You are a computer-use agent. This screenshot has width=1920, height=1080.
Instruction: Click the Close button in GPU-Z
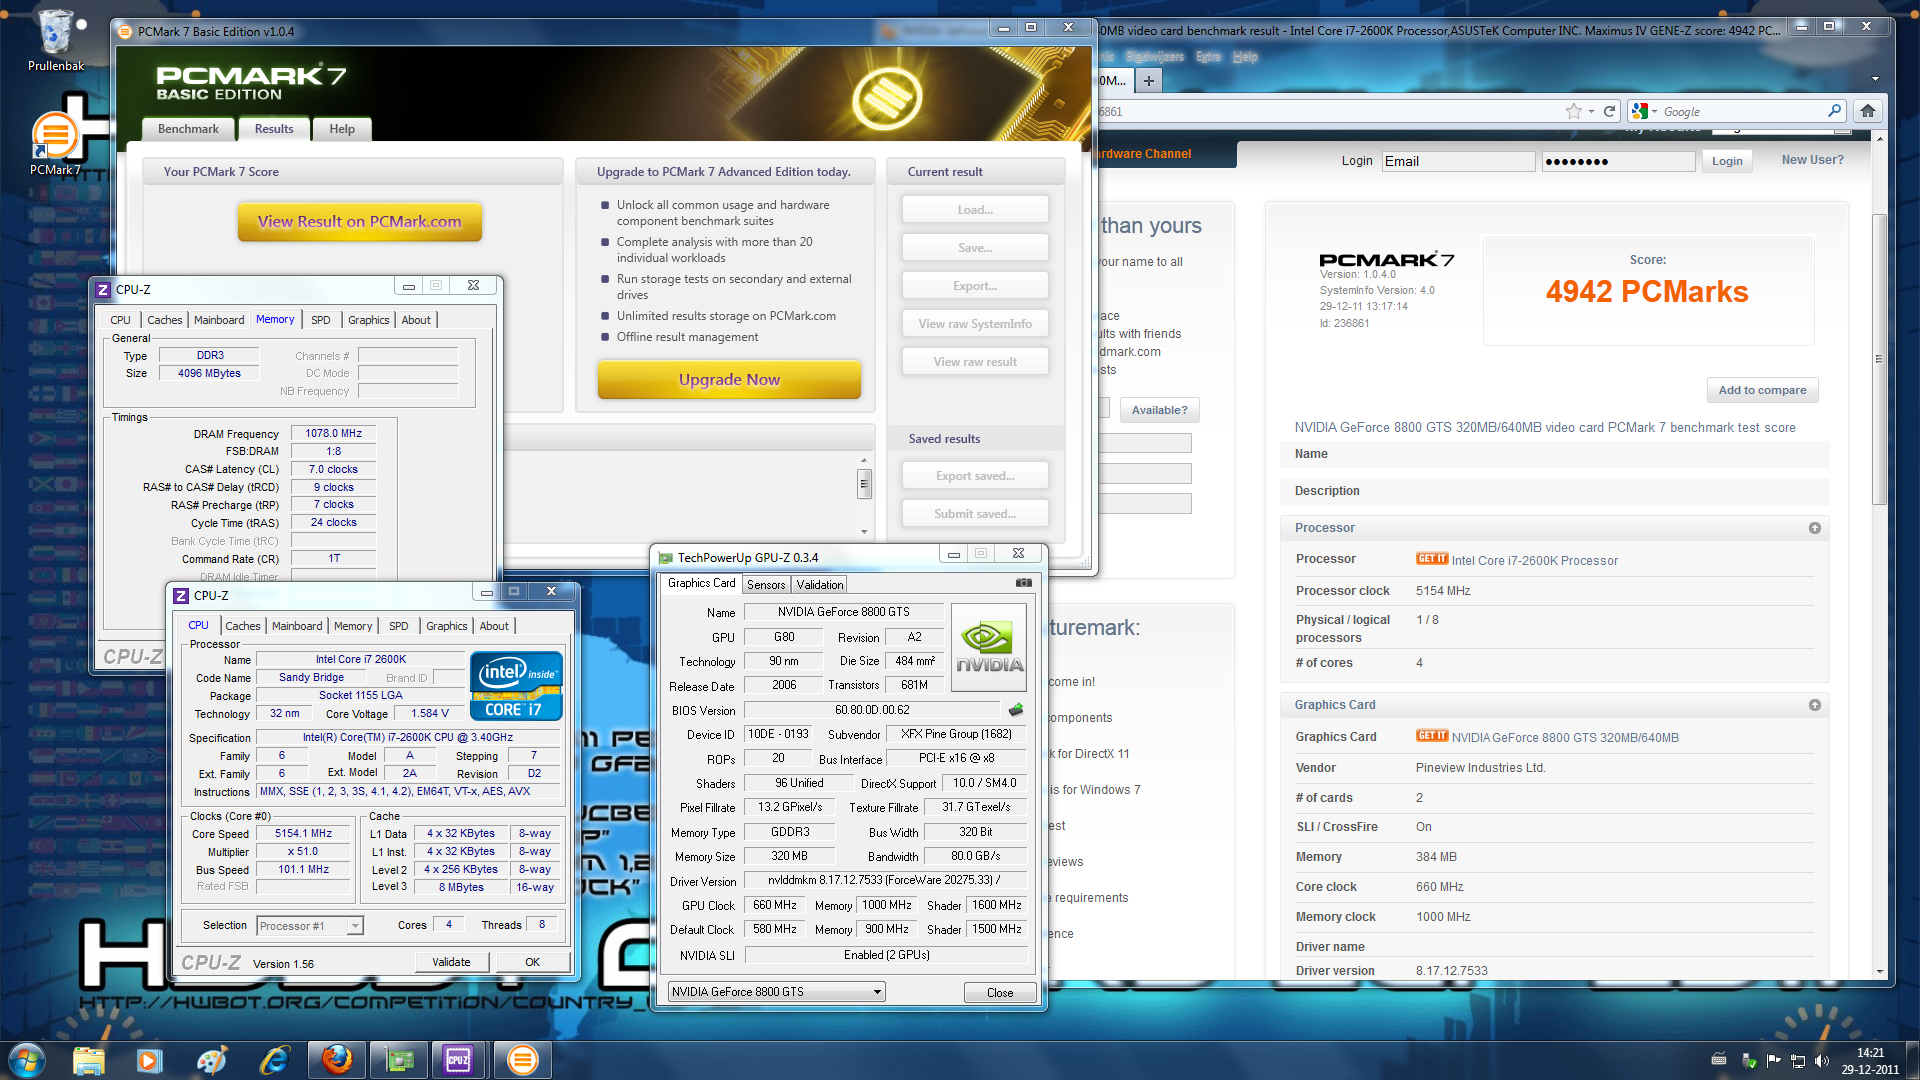click(1000, 993)
